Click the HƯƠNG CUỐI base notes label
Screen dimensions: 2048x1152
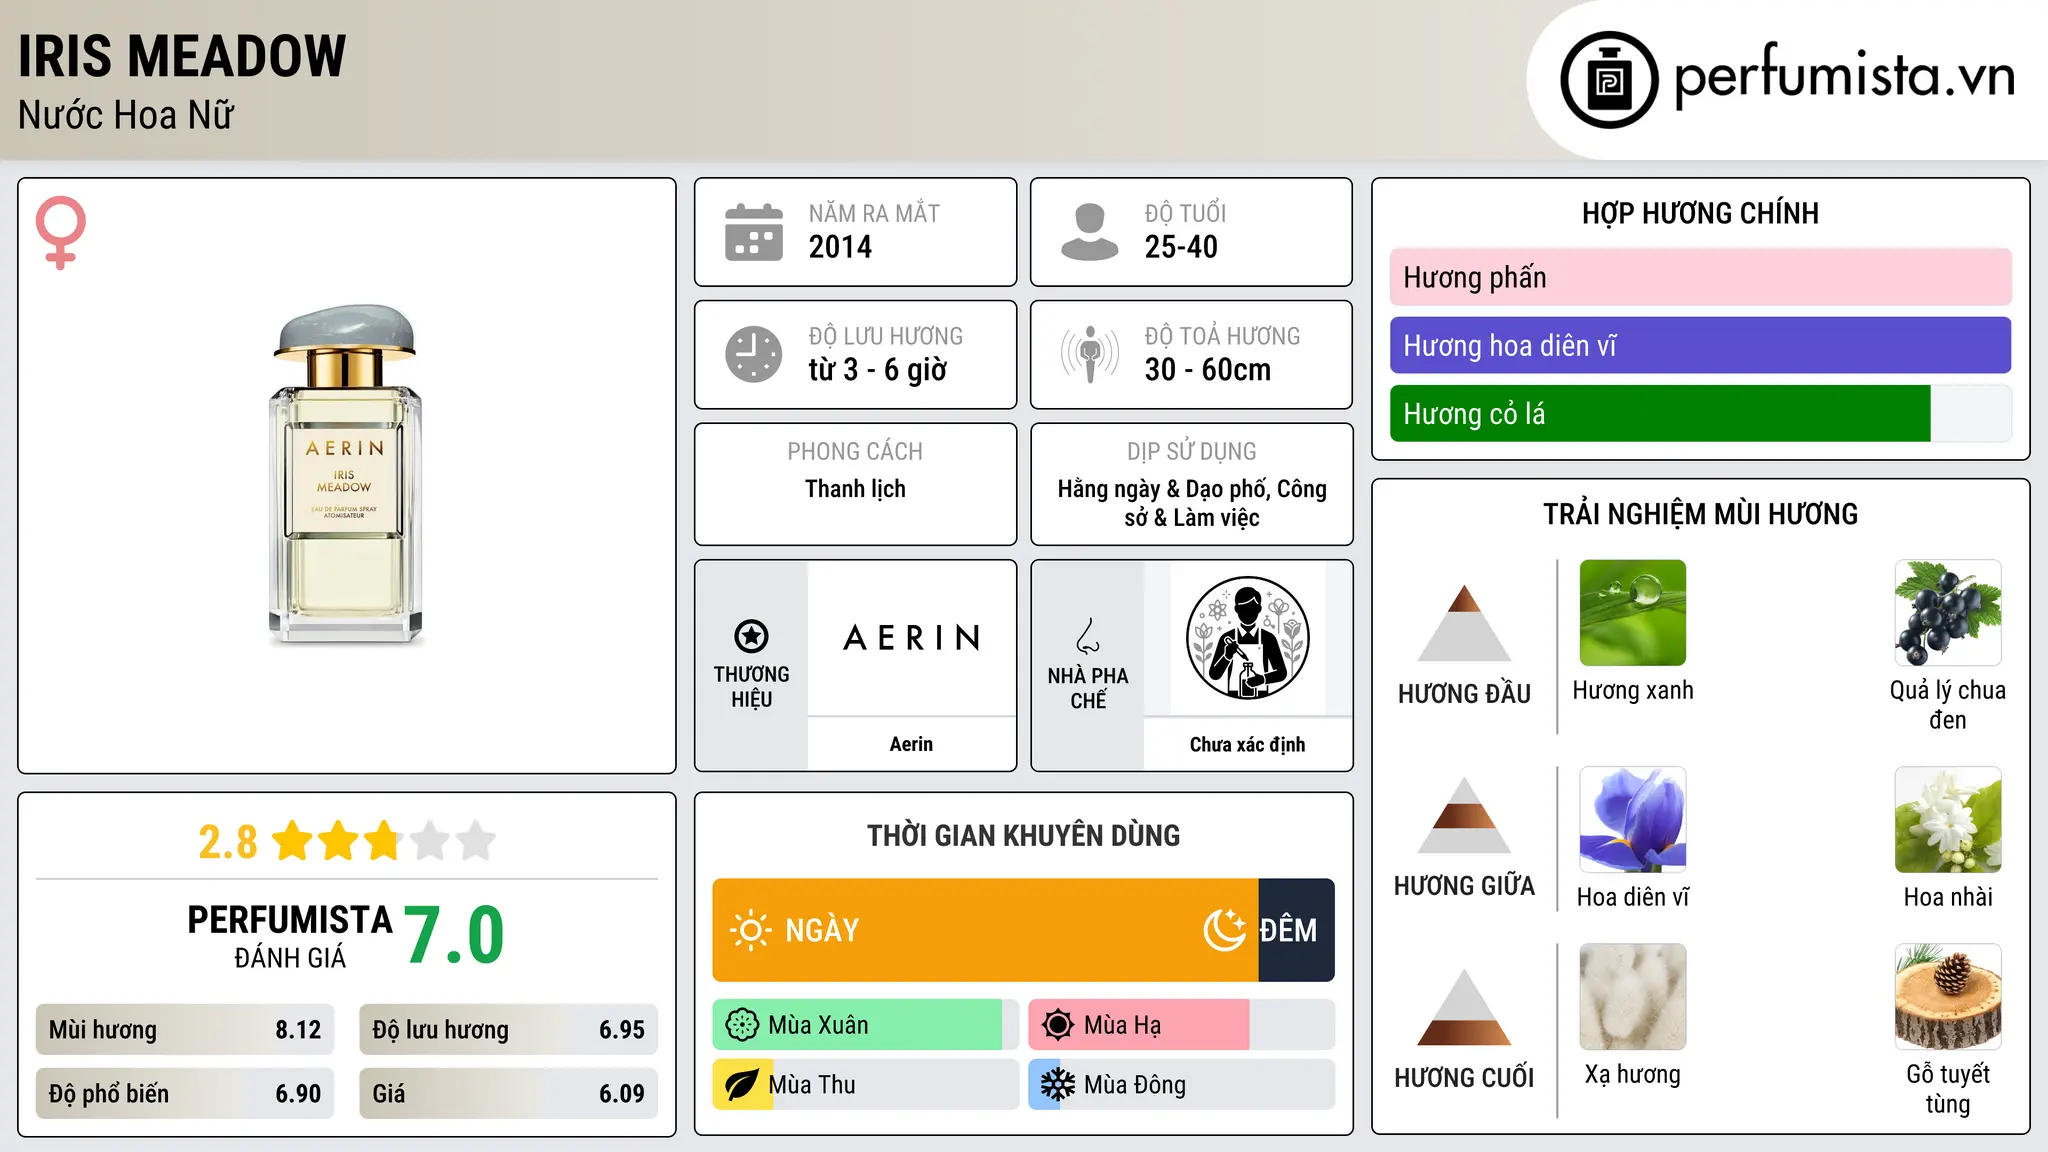click(x=1464, y=1077)
